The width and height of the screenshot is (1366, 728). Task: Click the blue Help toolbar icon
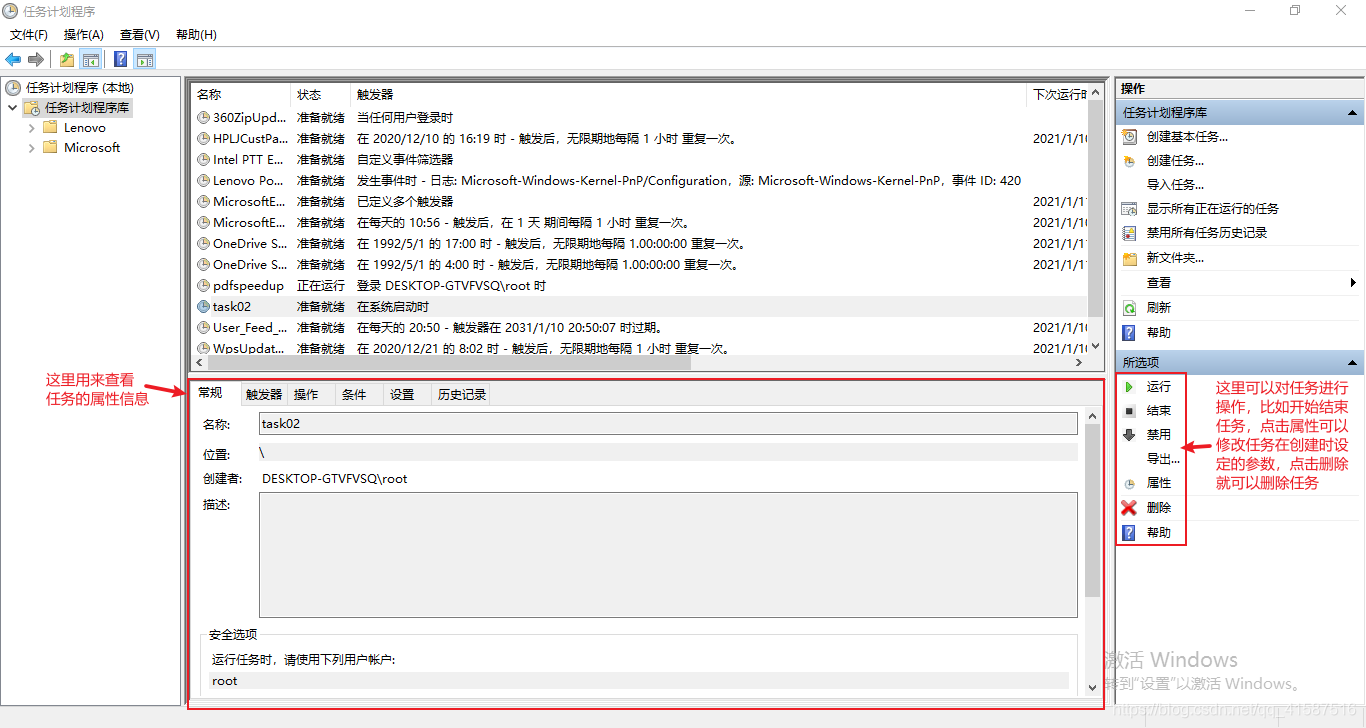pos(120,59)
